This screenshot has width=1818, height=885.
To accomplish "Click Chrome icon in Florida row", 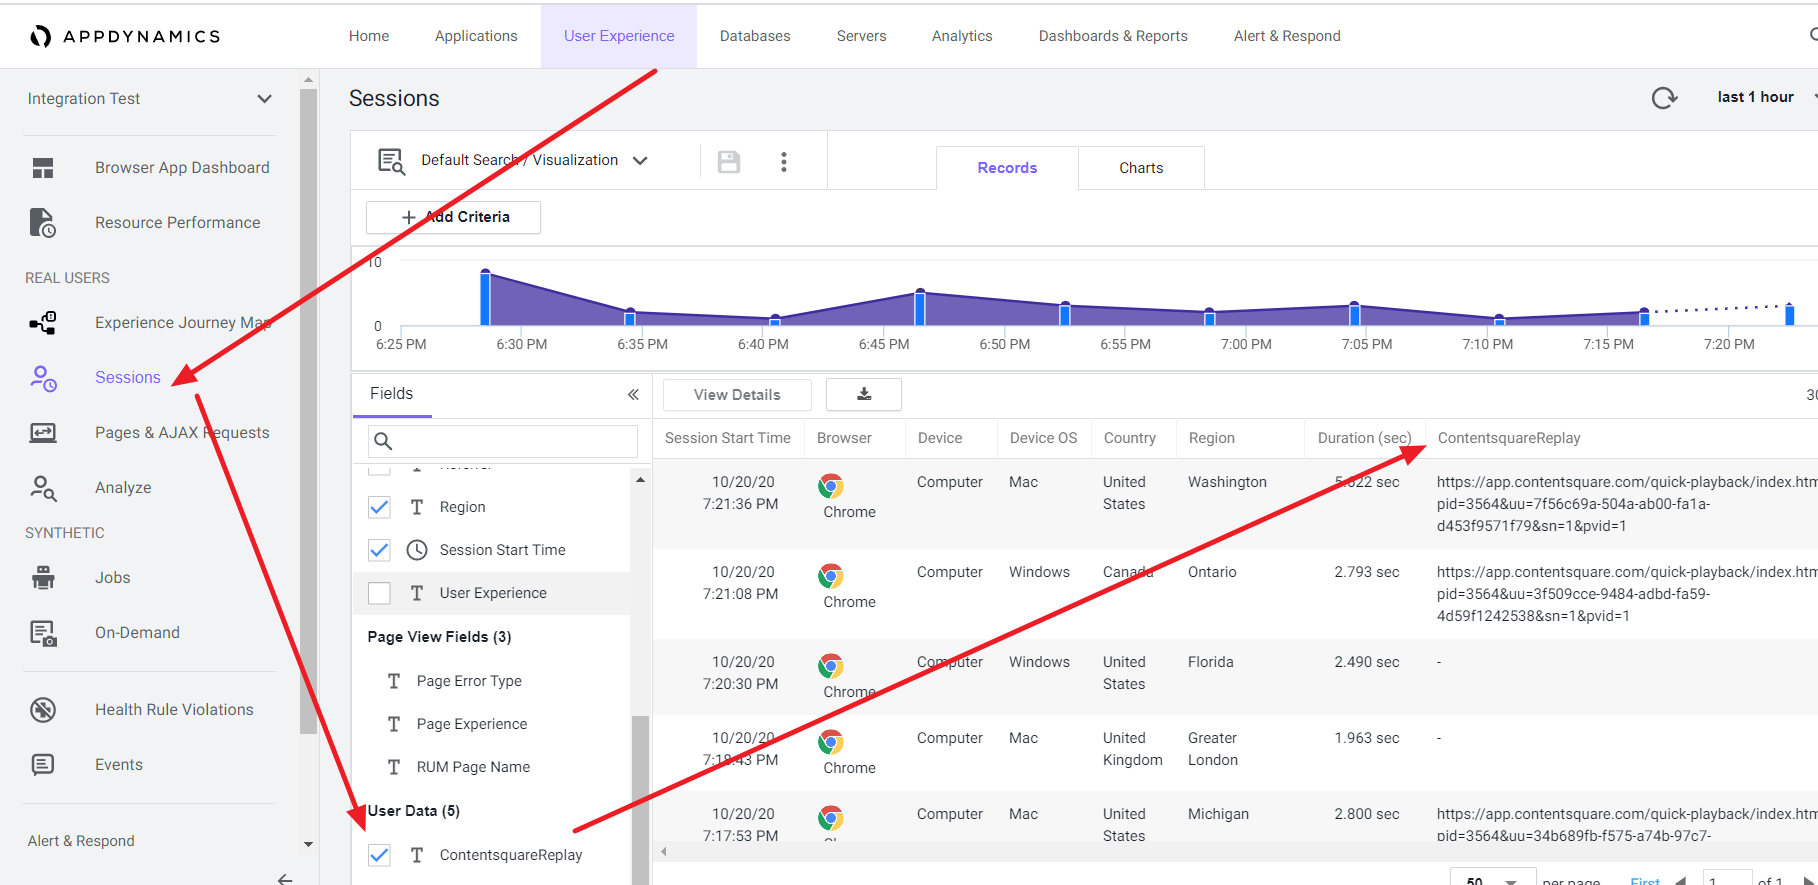I will (x=830, y=666).
